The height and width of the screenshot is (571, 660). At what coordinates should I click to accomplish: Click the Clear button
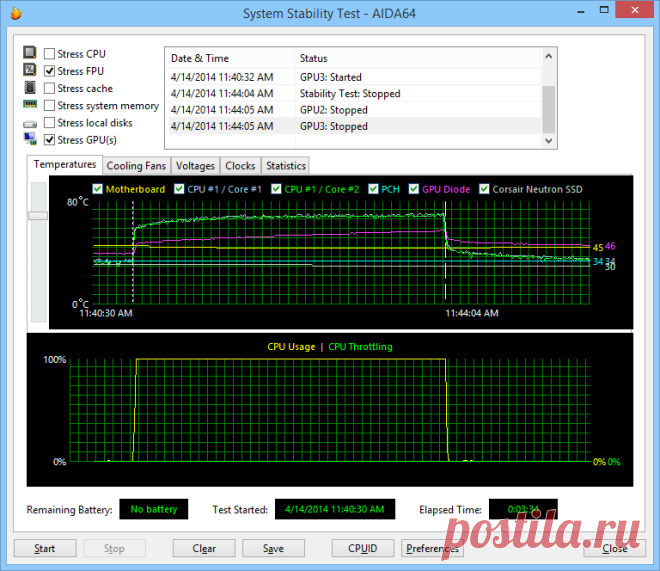[x=204, y=548]
